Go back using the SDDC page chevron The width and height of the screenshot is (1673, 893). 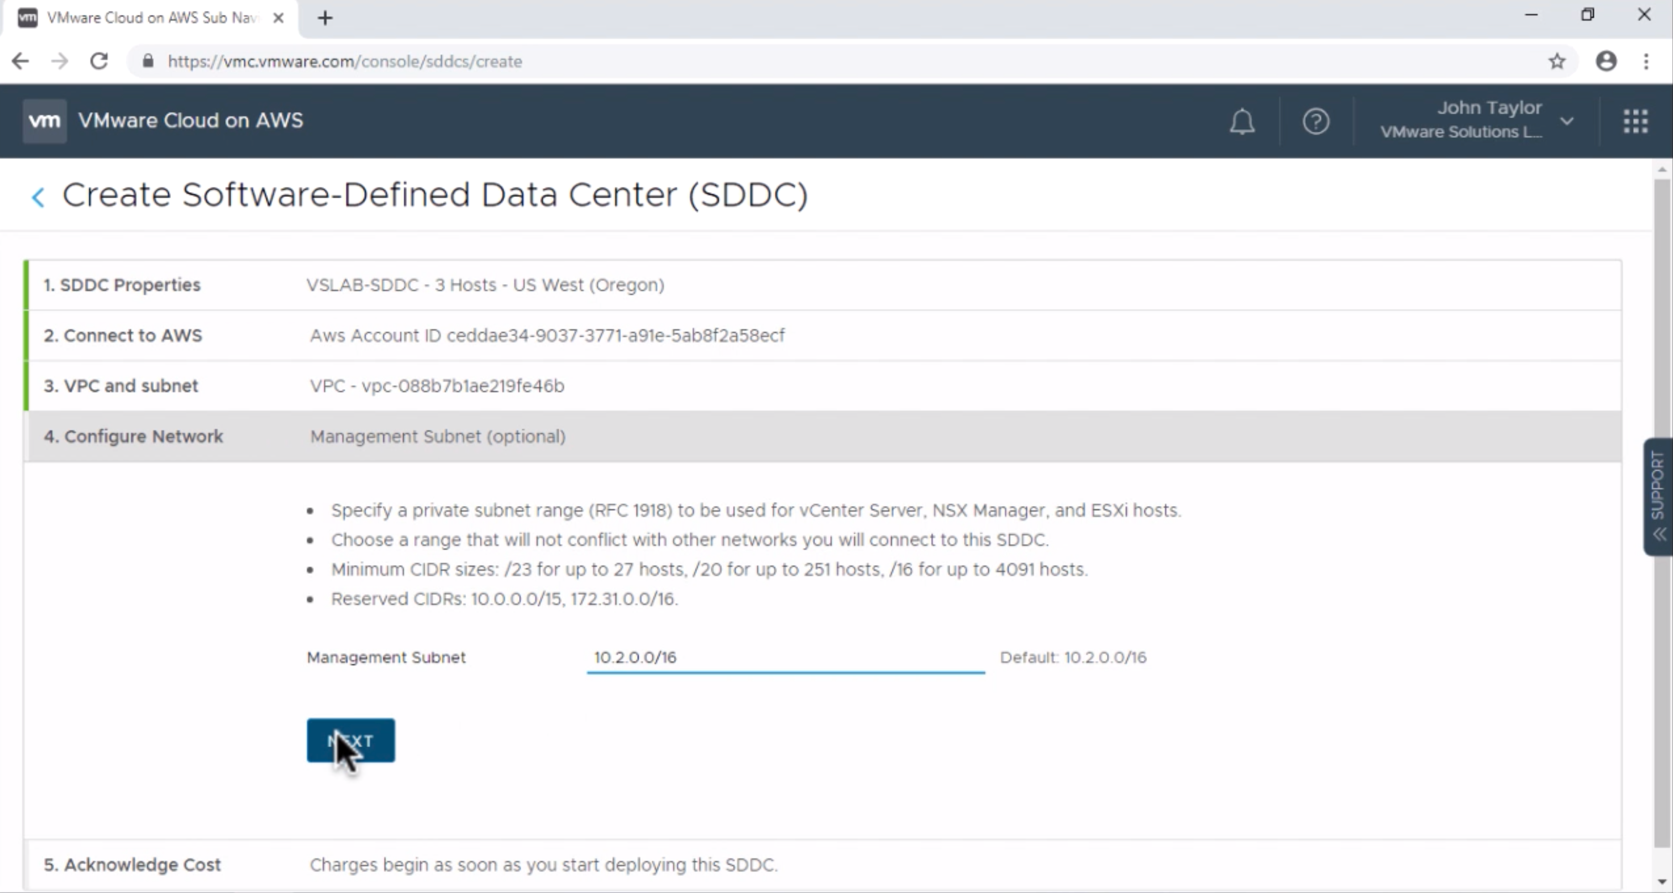coord(38,197)
